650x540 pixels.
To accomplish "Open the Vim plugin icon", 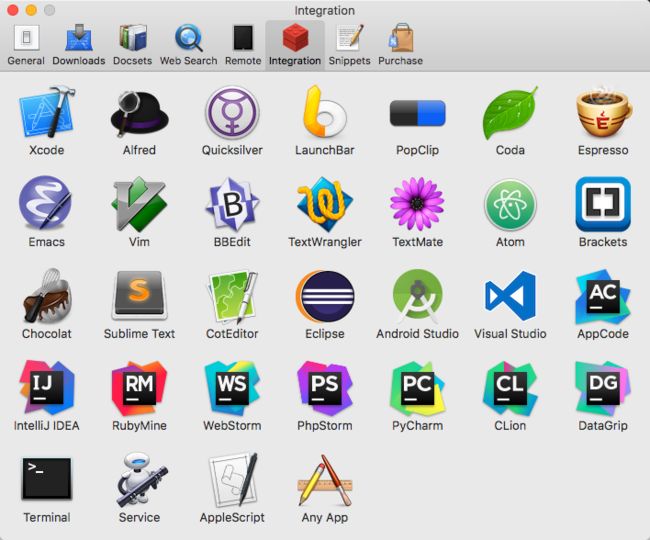I will point(139,203).
